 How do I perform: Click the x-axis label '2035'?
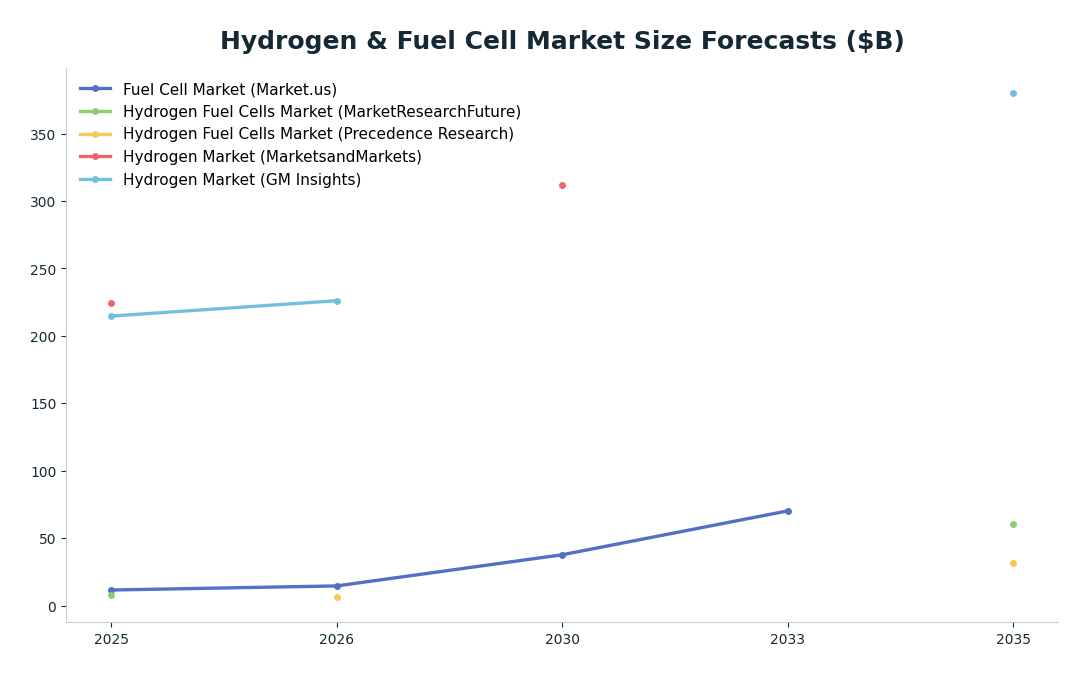[x=1013, y=639]
